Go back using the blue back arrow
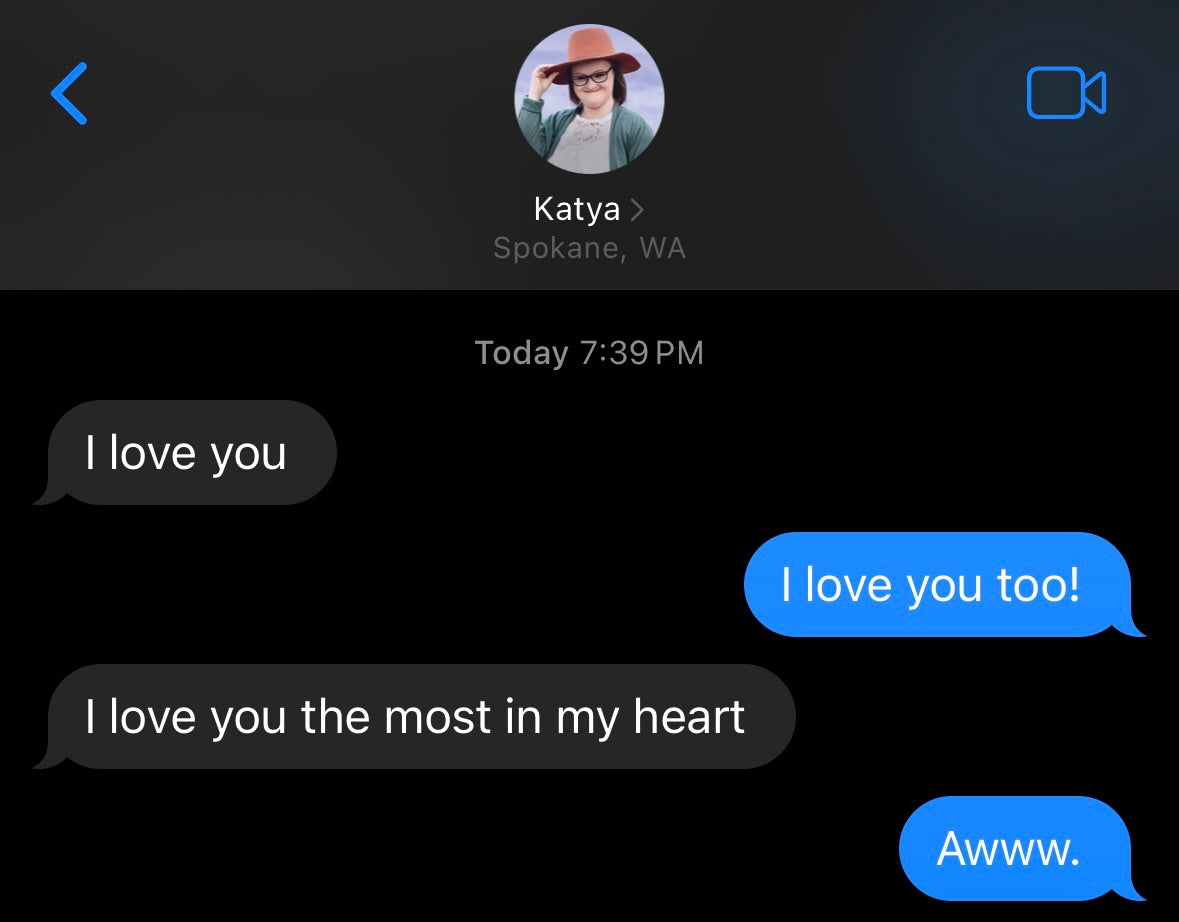Viewport: 1179px width, 922px height. point(69,93)
